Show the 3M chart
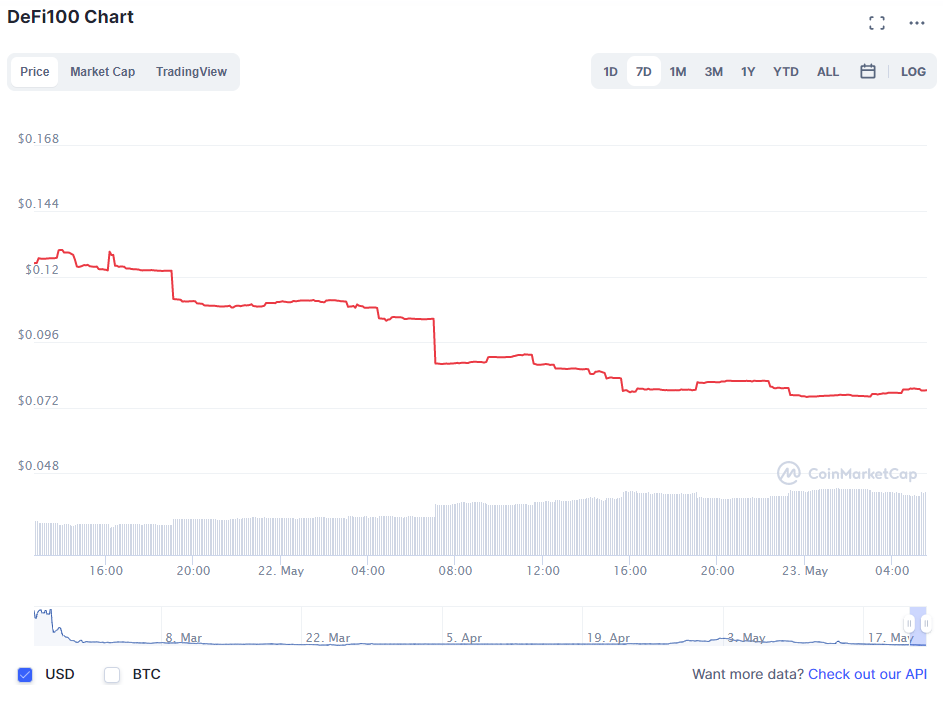The width and height of the screenshot is (943, 703). click(x=712, y=71)
